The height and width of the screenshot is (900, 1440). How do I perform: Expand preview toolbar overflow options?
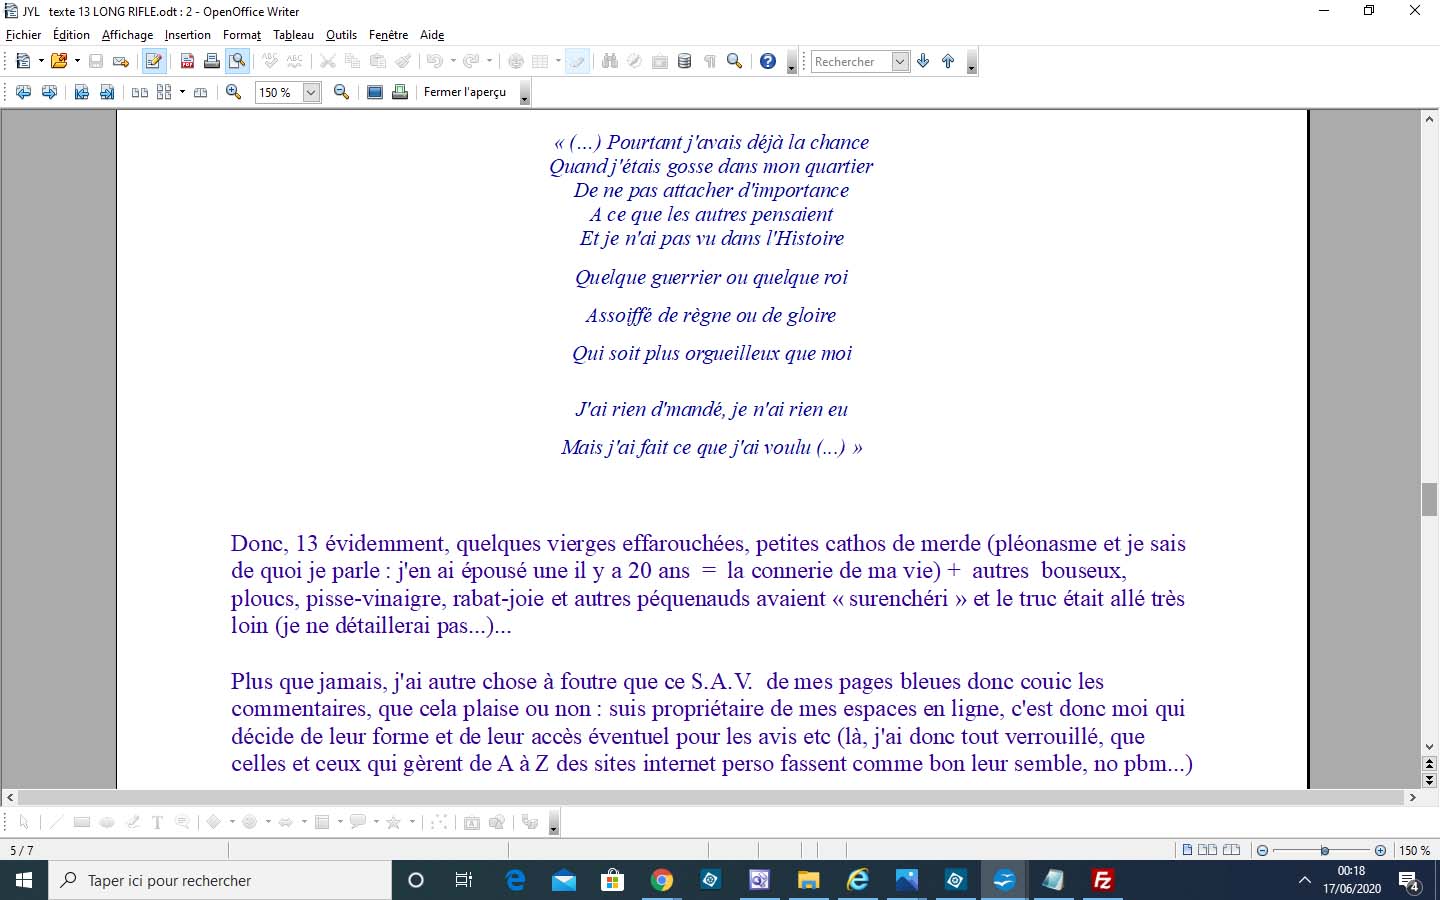(x=525, y=94)
